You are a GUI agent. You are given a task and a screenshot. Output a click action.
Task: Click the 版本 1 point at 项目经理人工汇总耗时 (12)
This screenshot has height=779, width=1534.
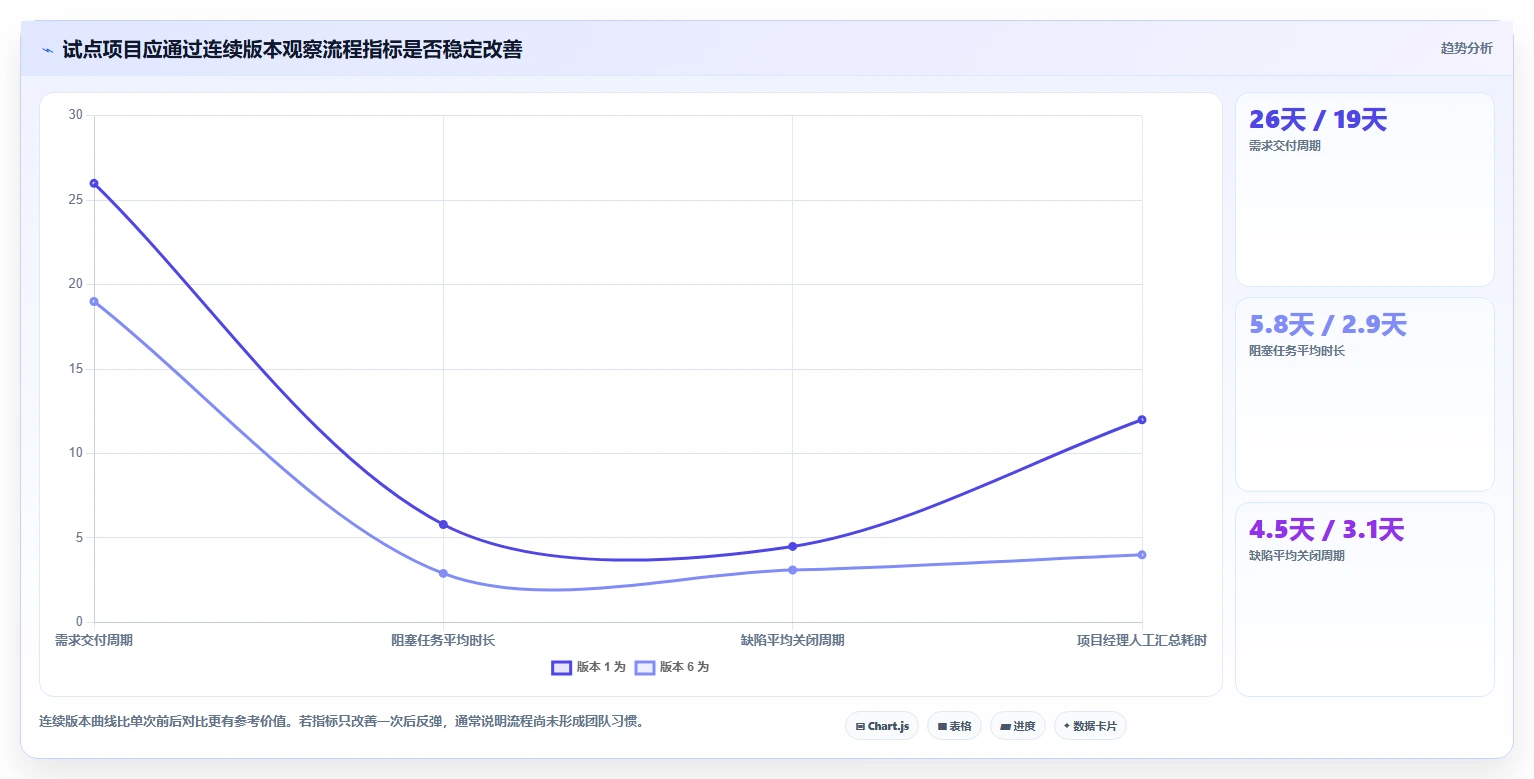tap(1141, 419)
